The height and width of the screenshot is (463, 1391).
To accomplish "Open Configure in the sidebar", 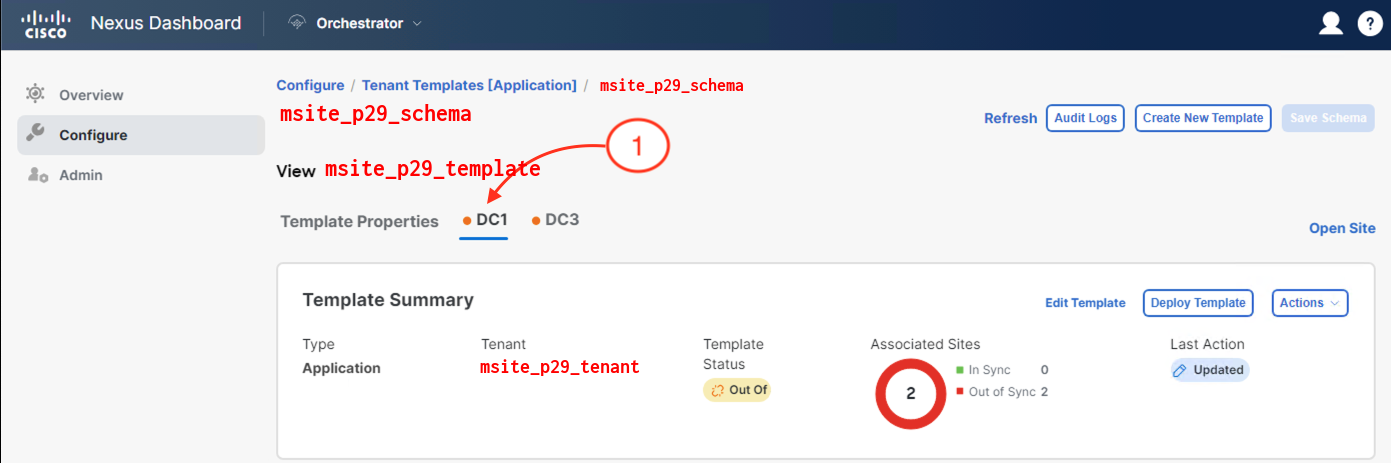I will click(141, 135).
